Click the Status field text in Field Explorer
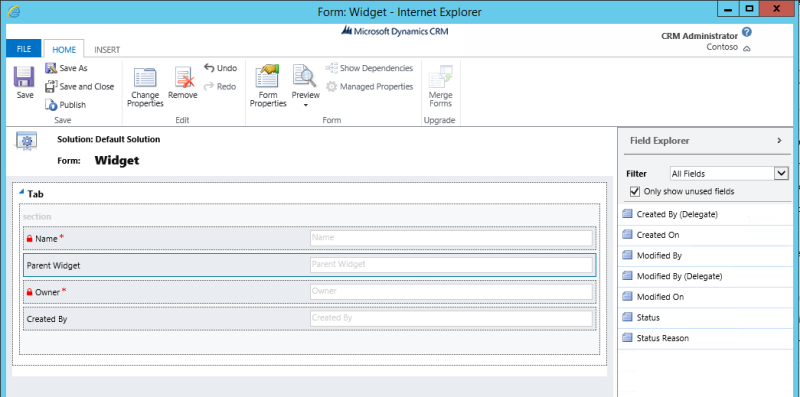The image size is (800, 397). tap(648, 317)
